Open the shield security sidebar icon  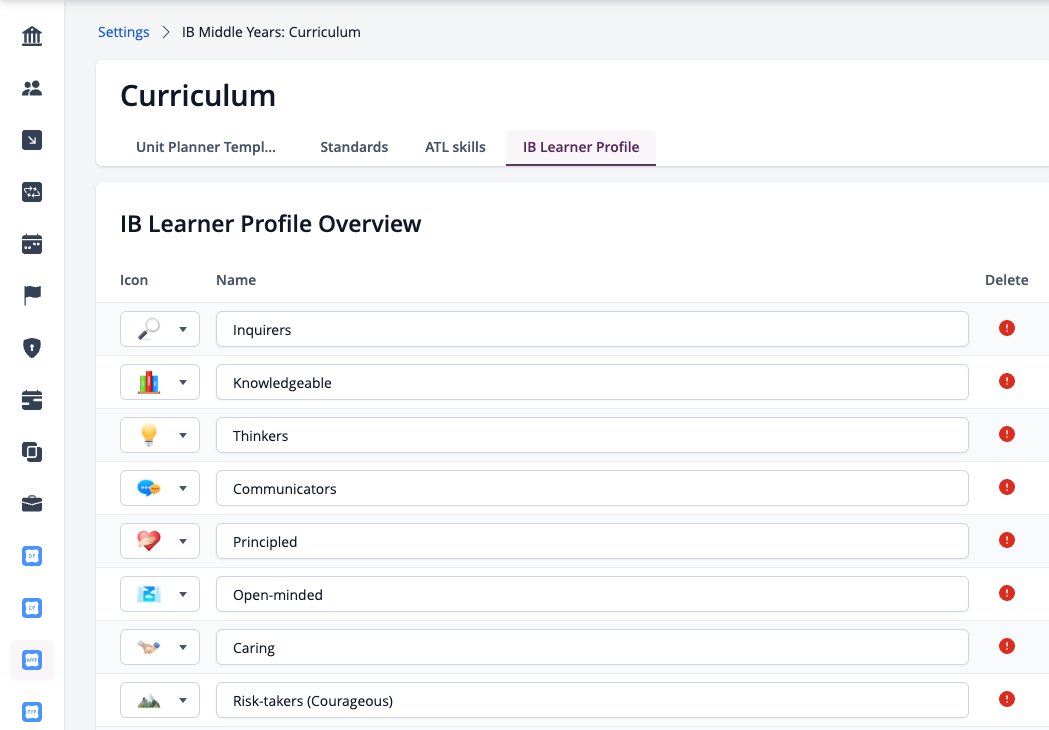(31, 347)
